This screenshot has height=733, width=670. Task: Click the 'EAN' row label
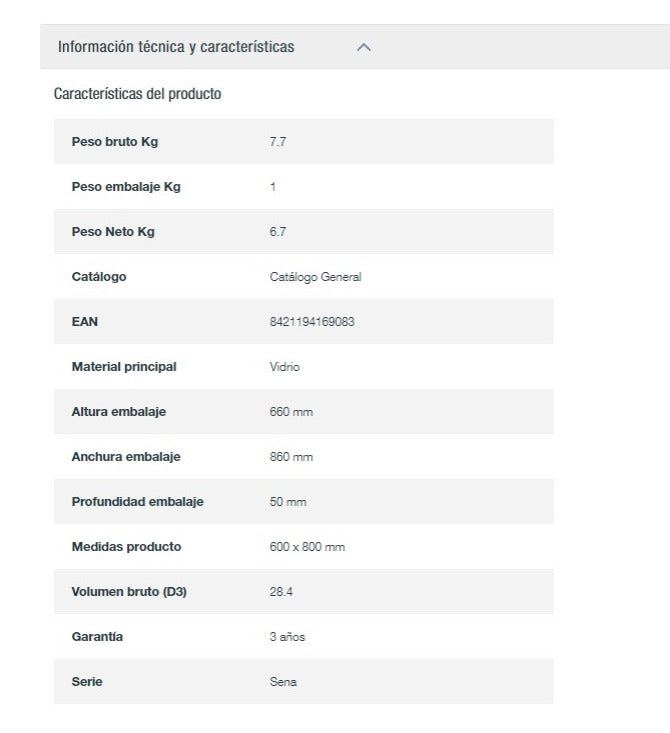(85, 322)
